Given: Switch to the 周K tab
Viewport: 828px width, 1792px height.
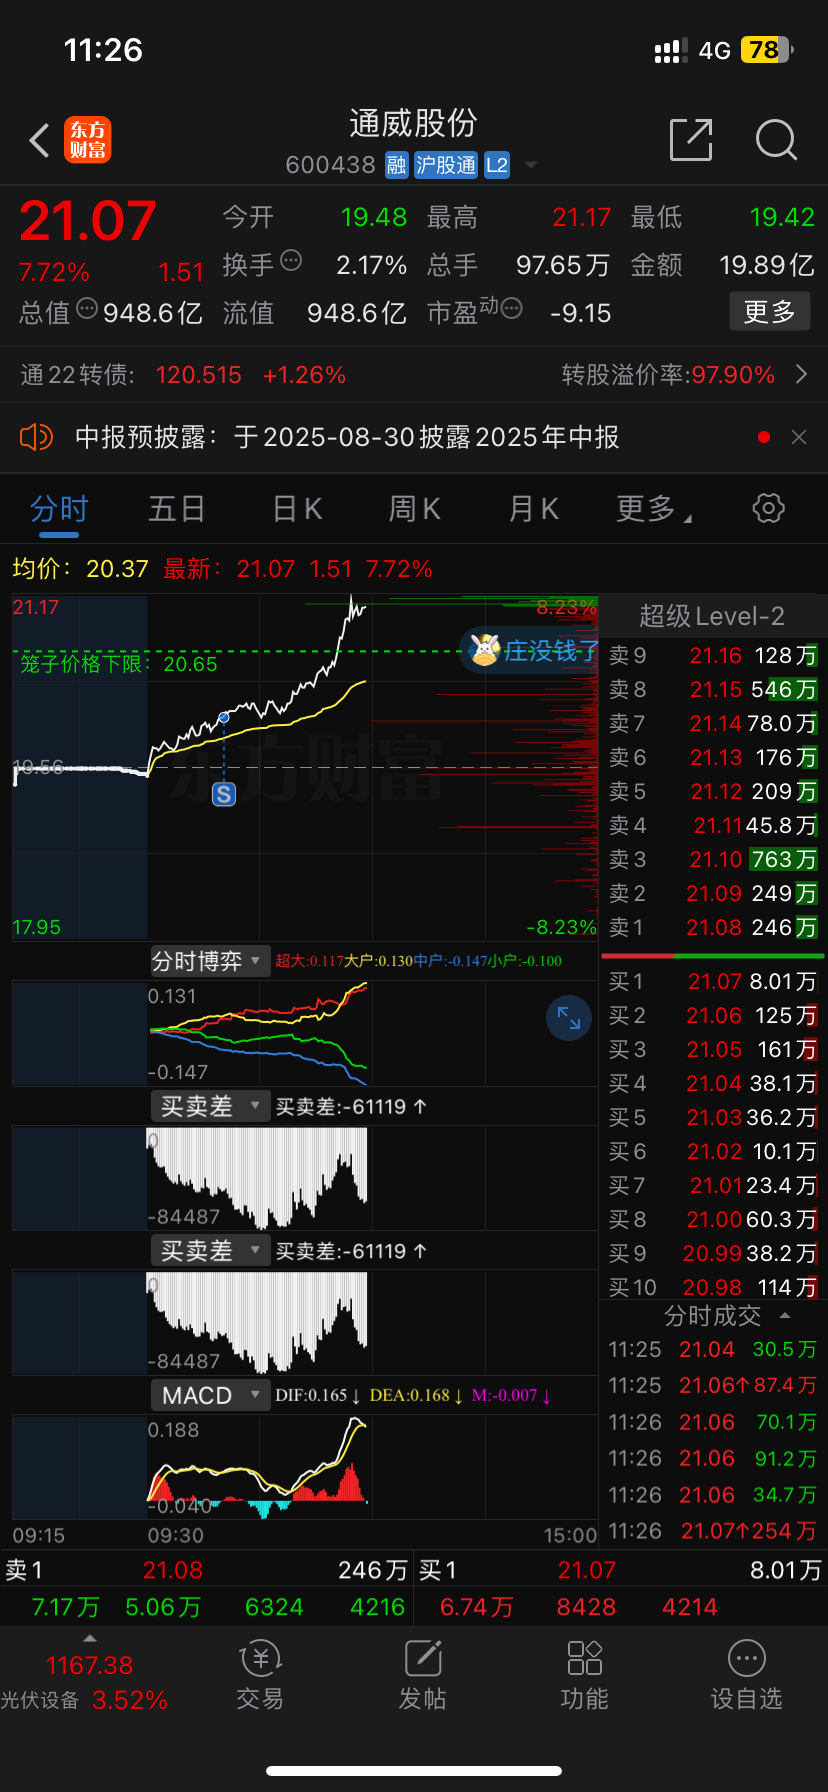Looking at the screenshot, I should point(415,509).
